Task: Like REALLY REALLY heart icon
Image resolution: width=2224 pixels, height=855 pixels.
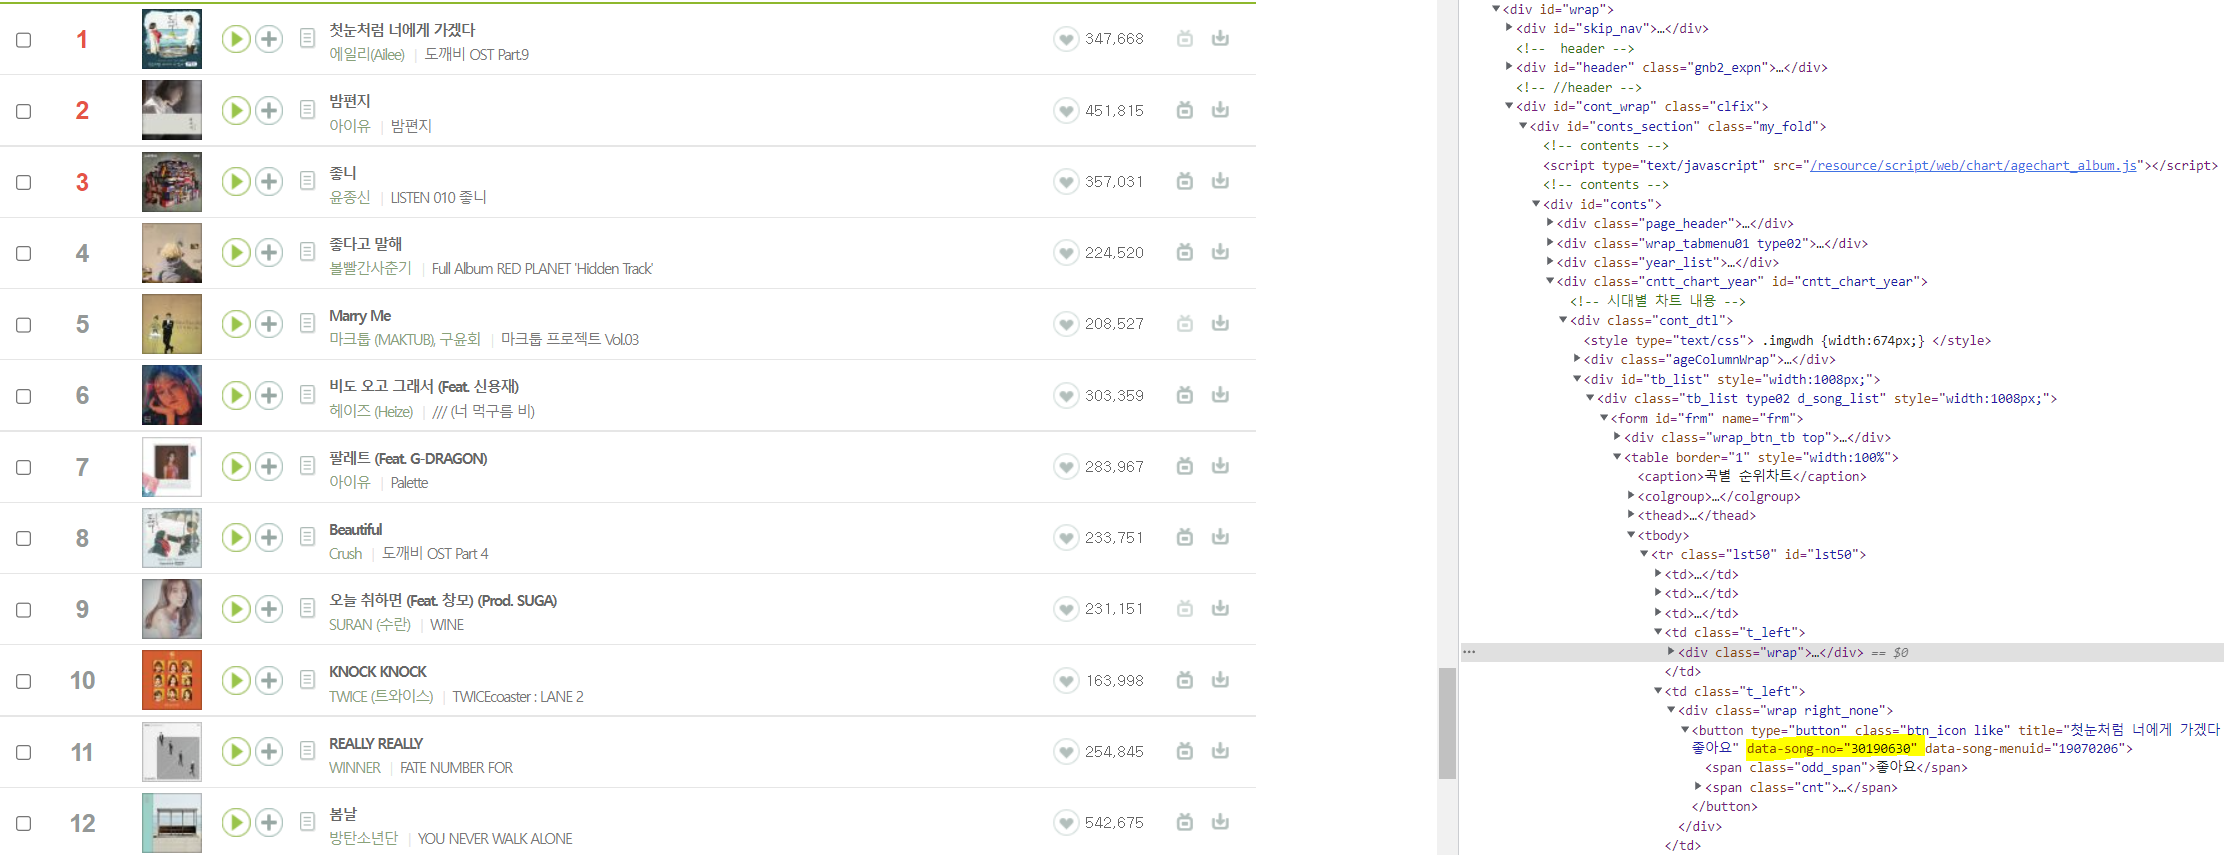Action: tap(1066, 752)
